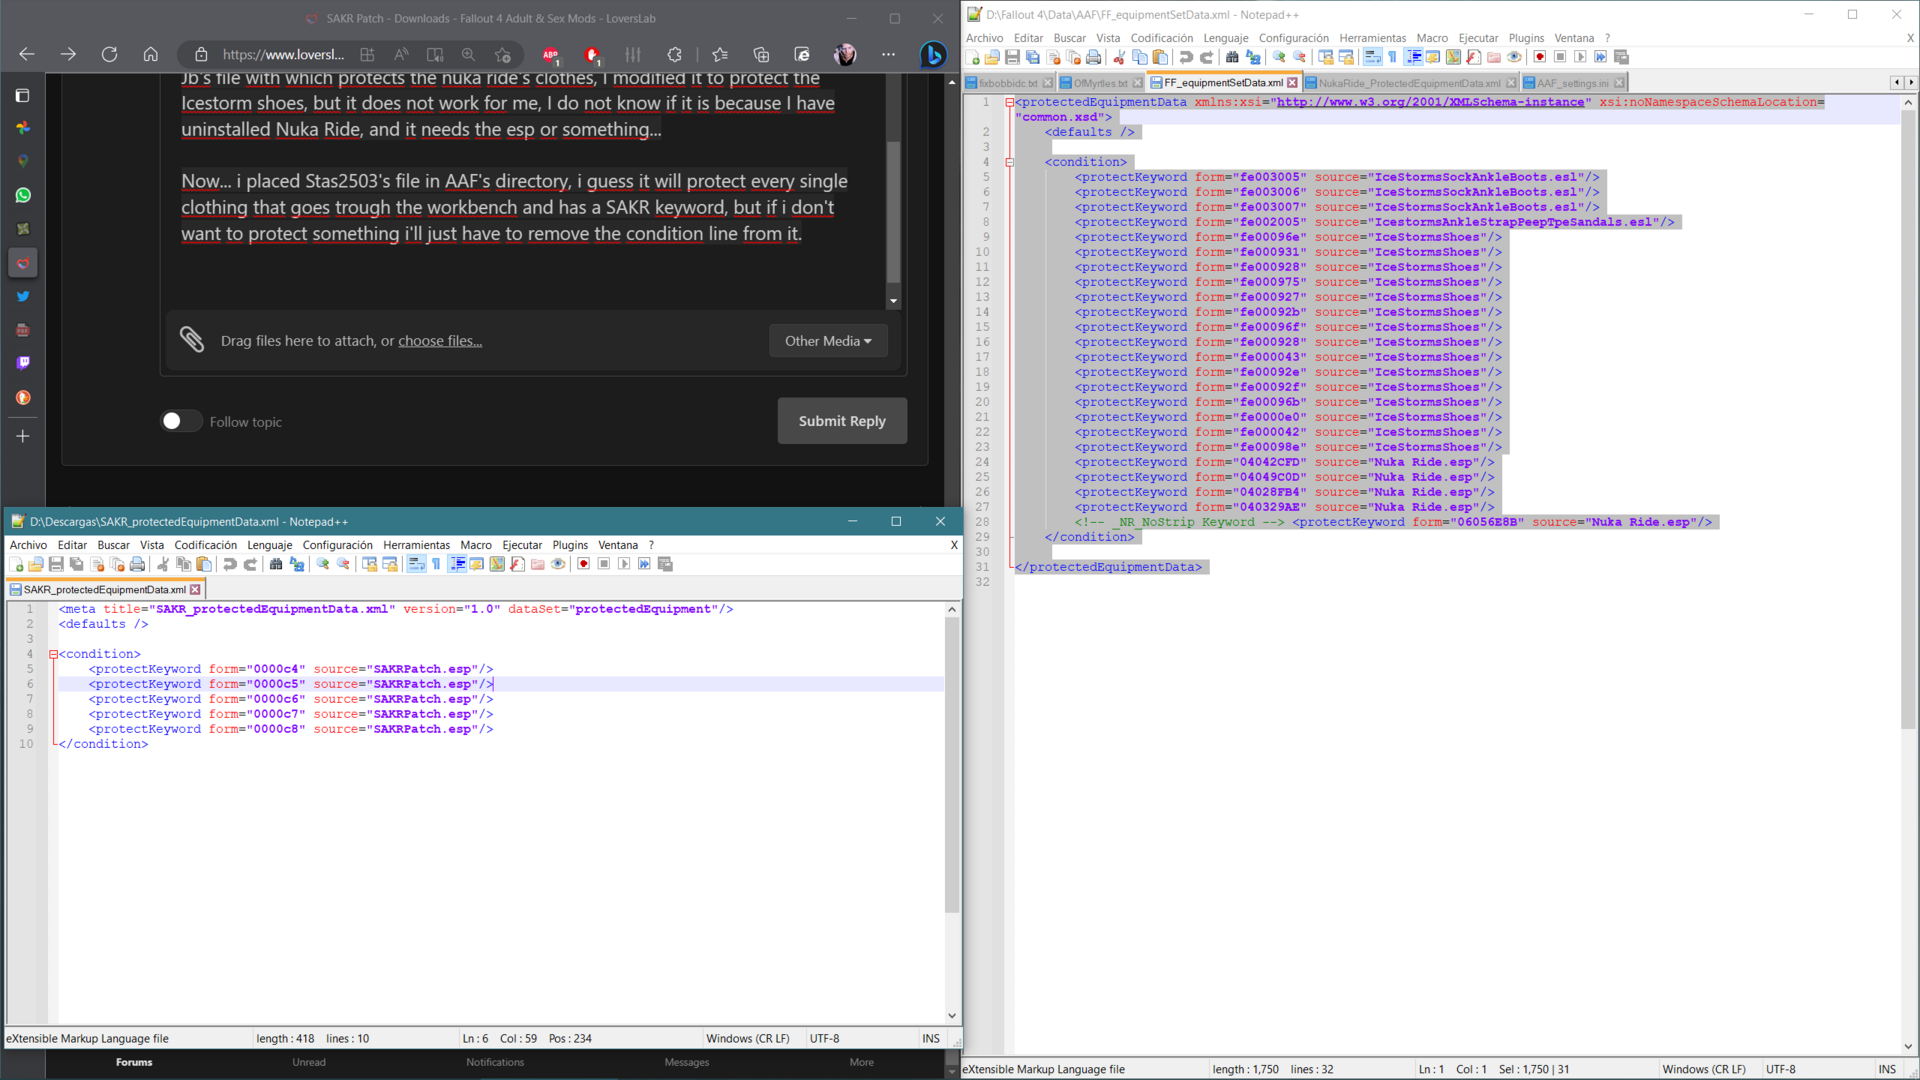The image size is (1920, 1080).
Task: Click the browser address bar URL
Action: (x=283, y=55)
